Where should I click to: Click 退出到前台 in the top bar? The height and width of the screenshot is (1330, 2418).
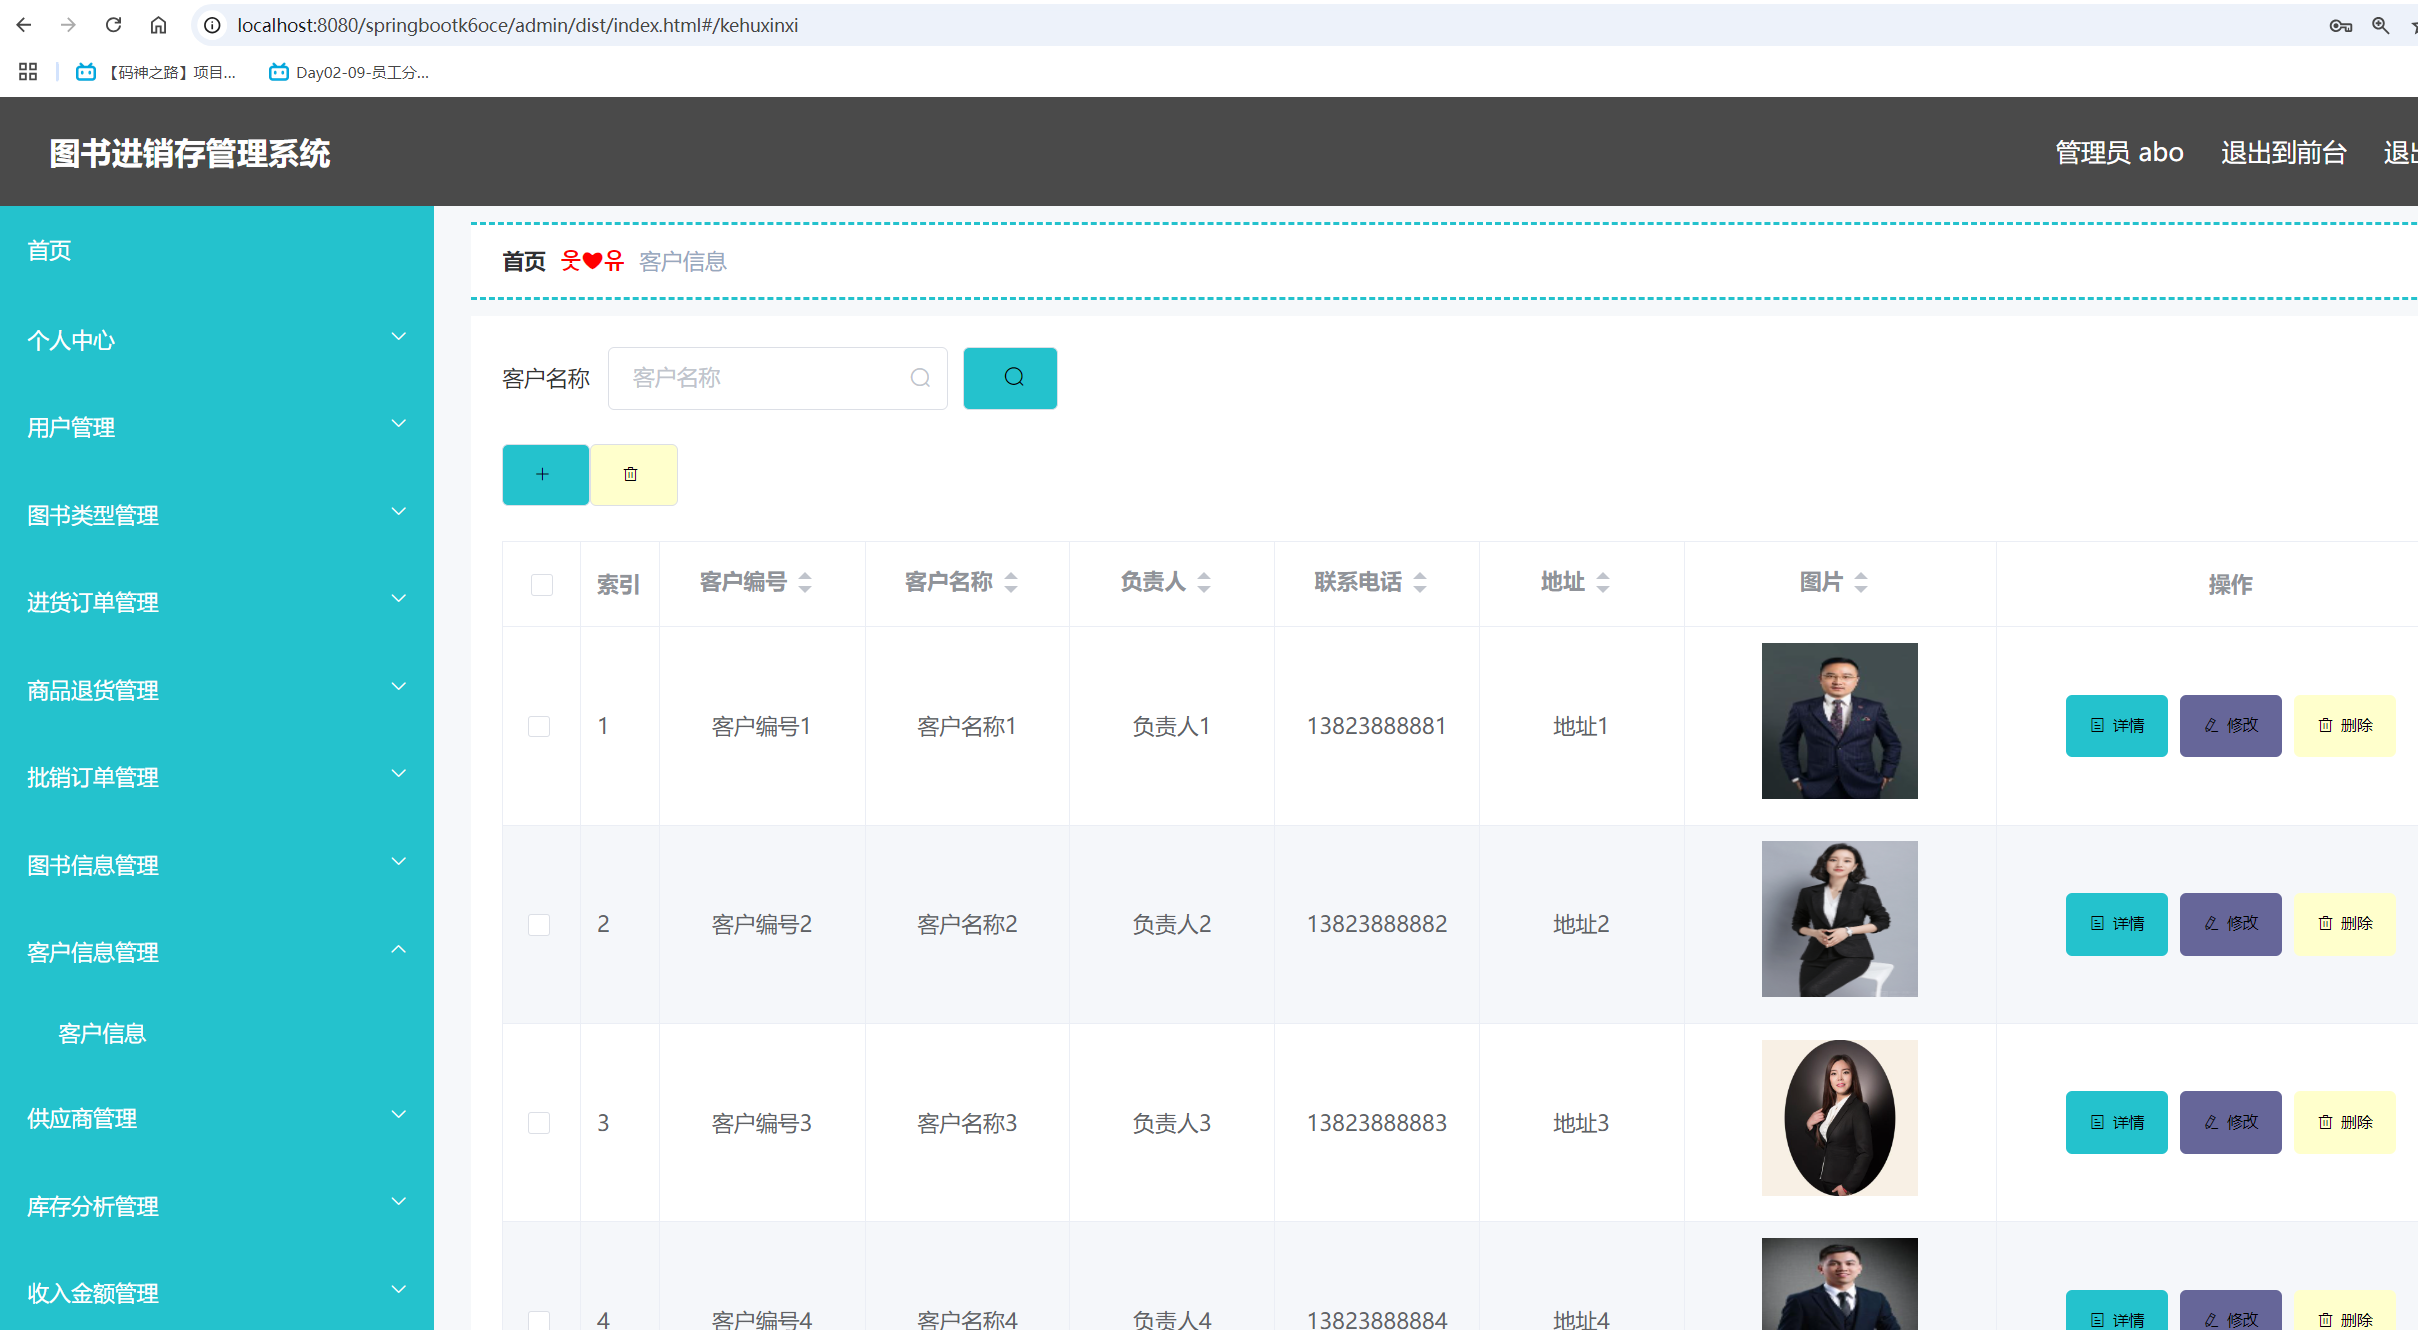[x=2283, y=152]
